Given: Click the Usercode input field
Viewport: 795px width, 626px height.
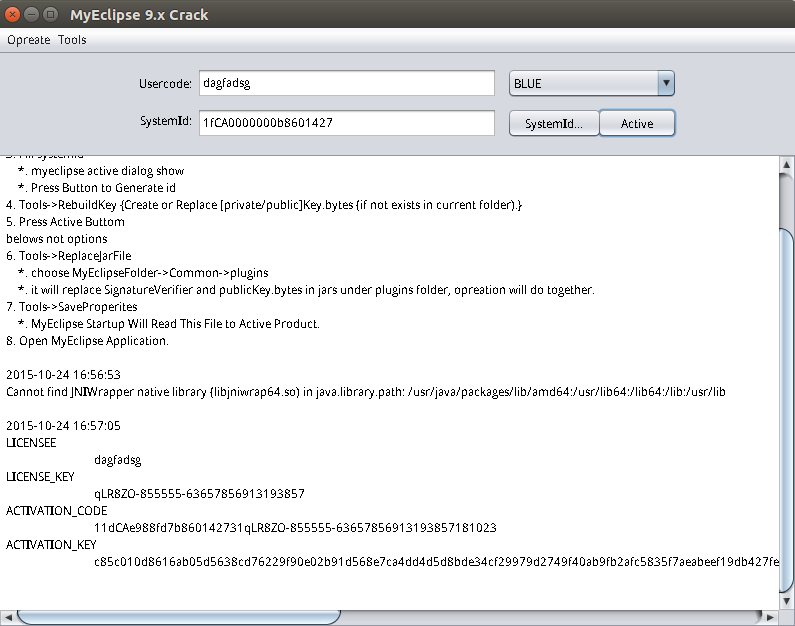Looking at the screenshot, I should 347,83.
